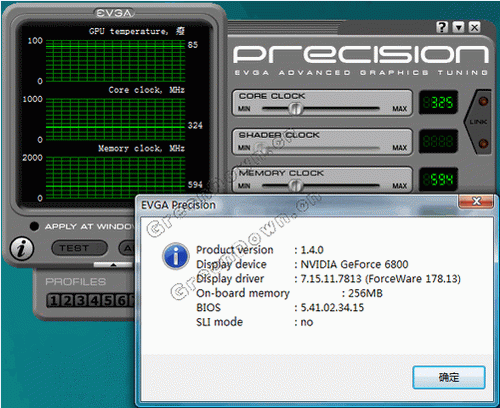Close the EVGA Precision main window
Screen dimensions: 500x408
pyautogui.click(x=475, y=27)
